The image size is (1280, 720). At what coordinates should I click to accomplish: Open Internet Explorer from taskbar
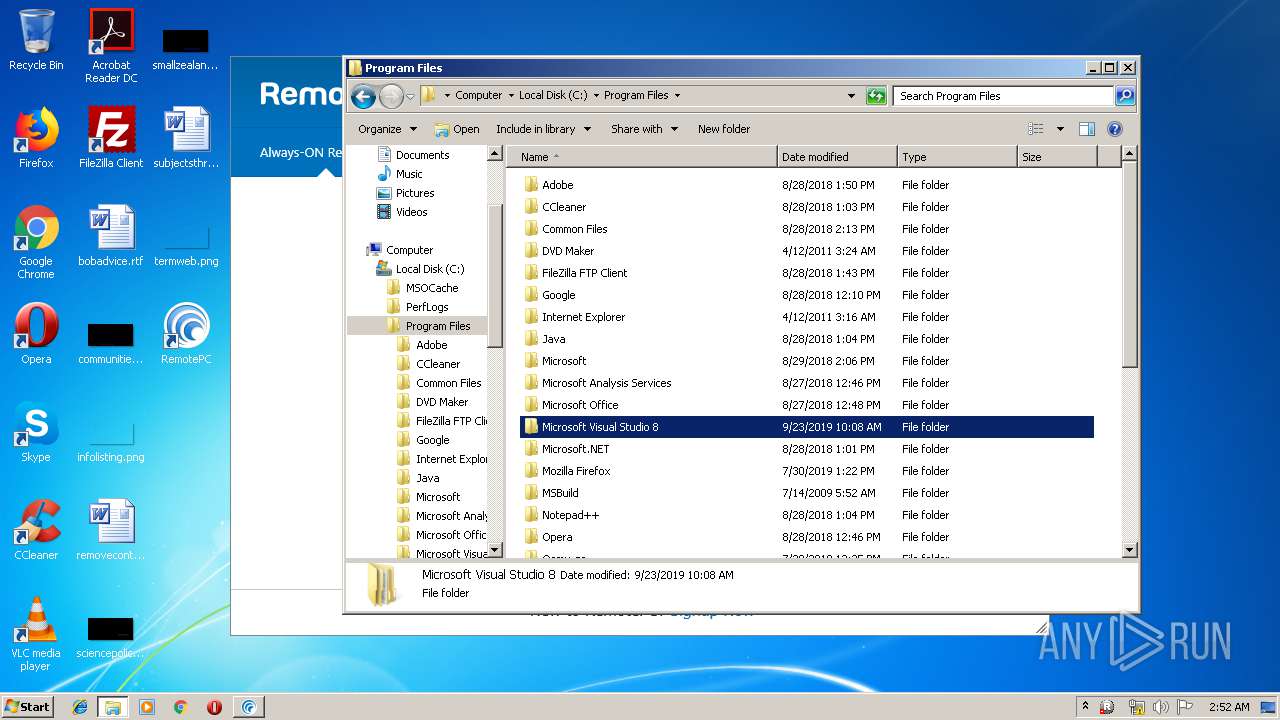coord(80,707)
